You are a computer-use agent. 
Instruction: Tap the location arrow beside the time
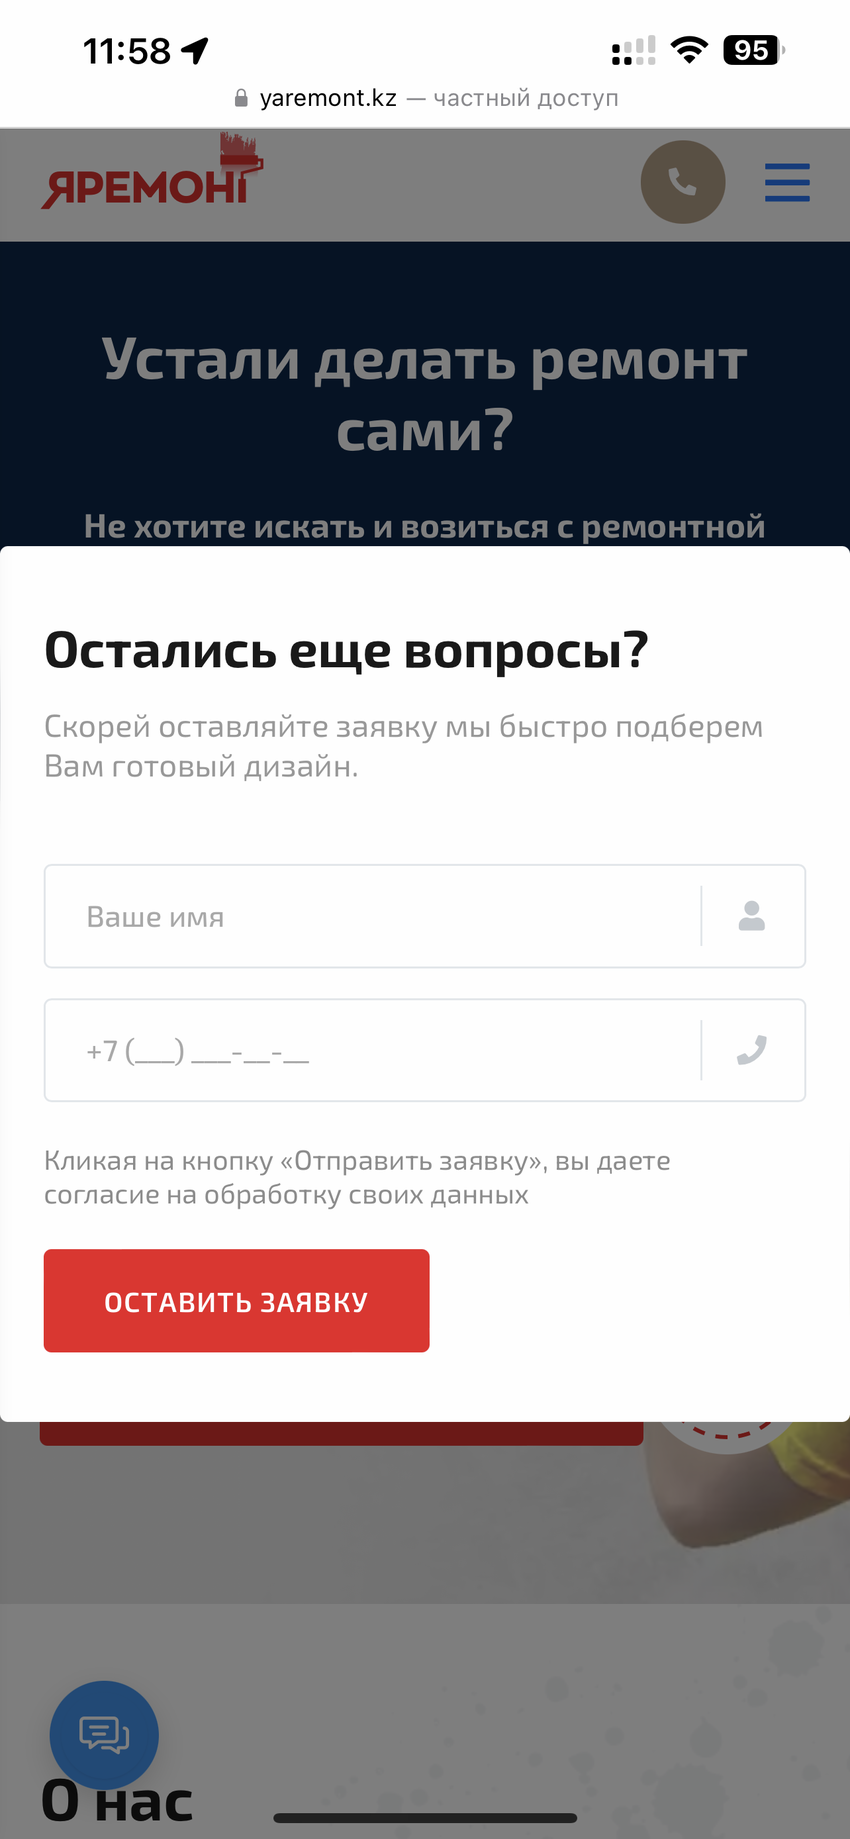point(195,50)
